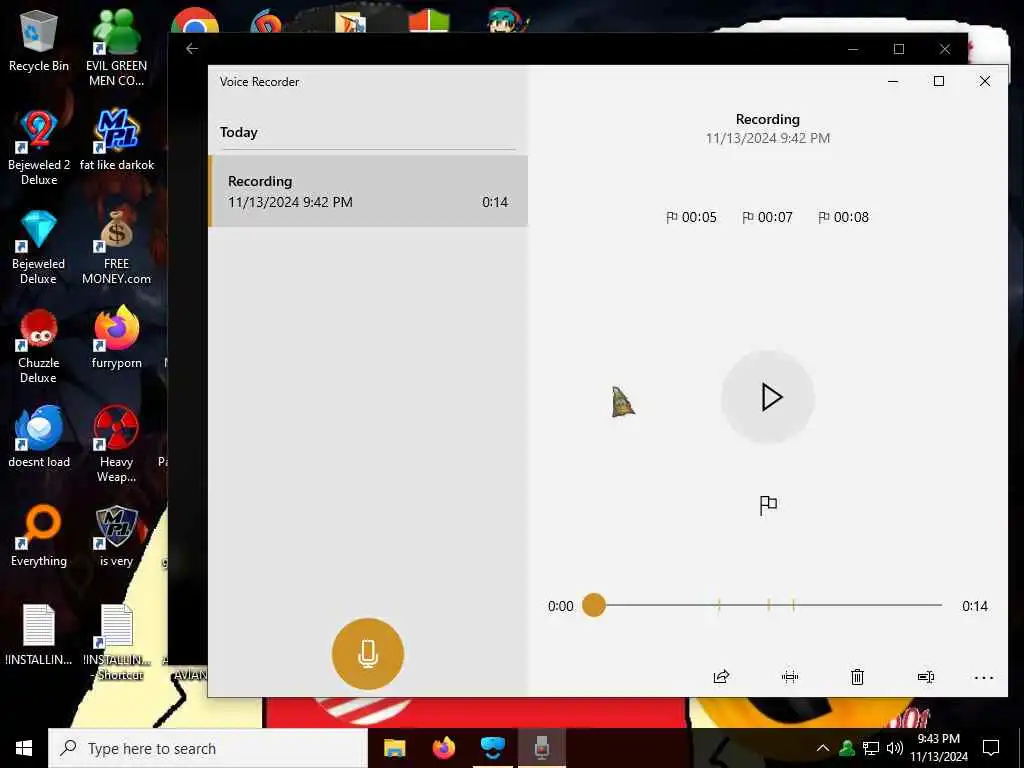This screenshot has height=768, width=1024.
Task: Click the back arrow in the black window
Action: pos(191,48)
